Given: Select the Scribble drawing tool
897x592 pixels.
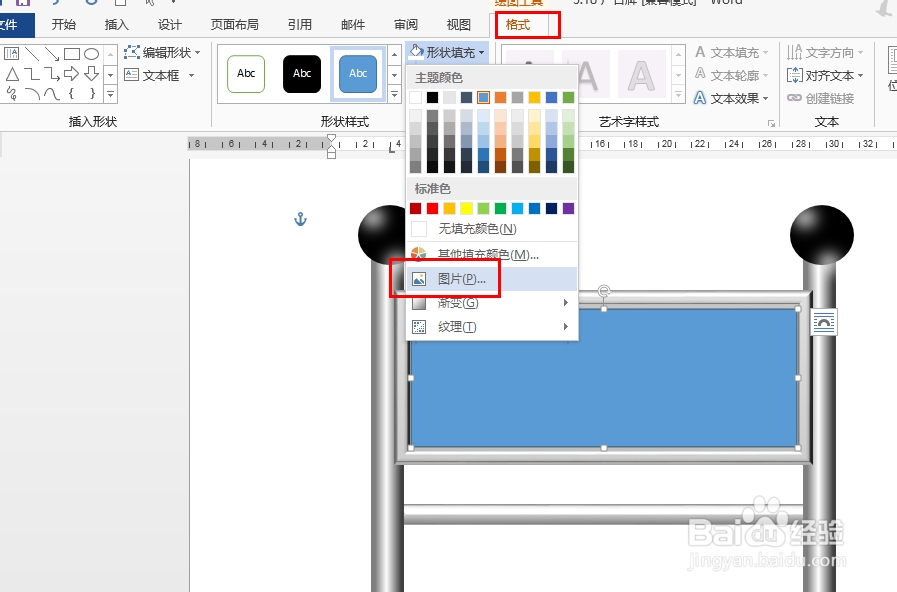Looking at the screenshot, I should pyautogui.click(x=12, y=93).
